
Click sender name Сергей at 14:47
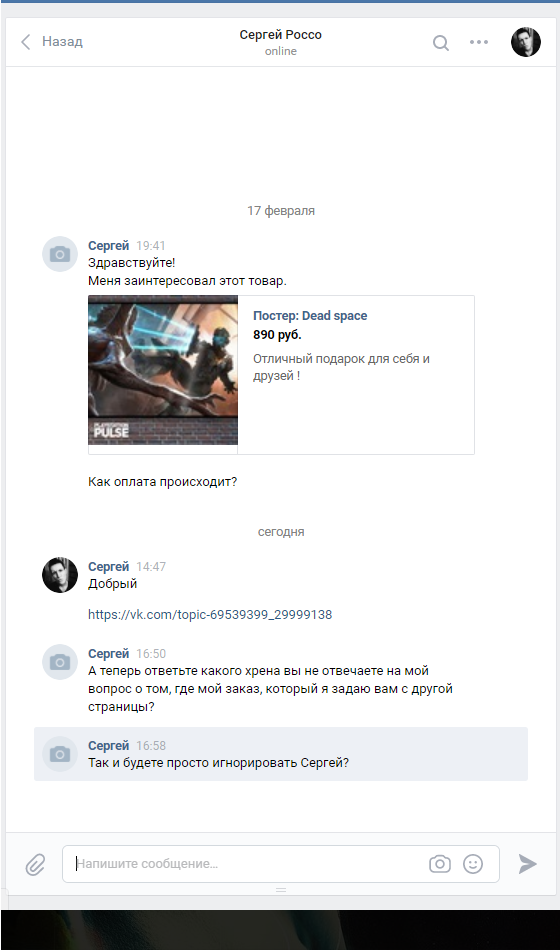tap(108, 566)
